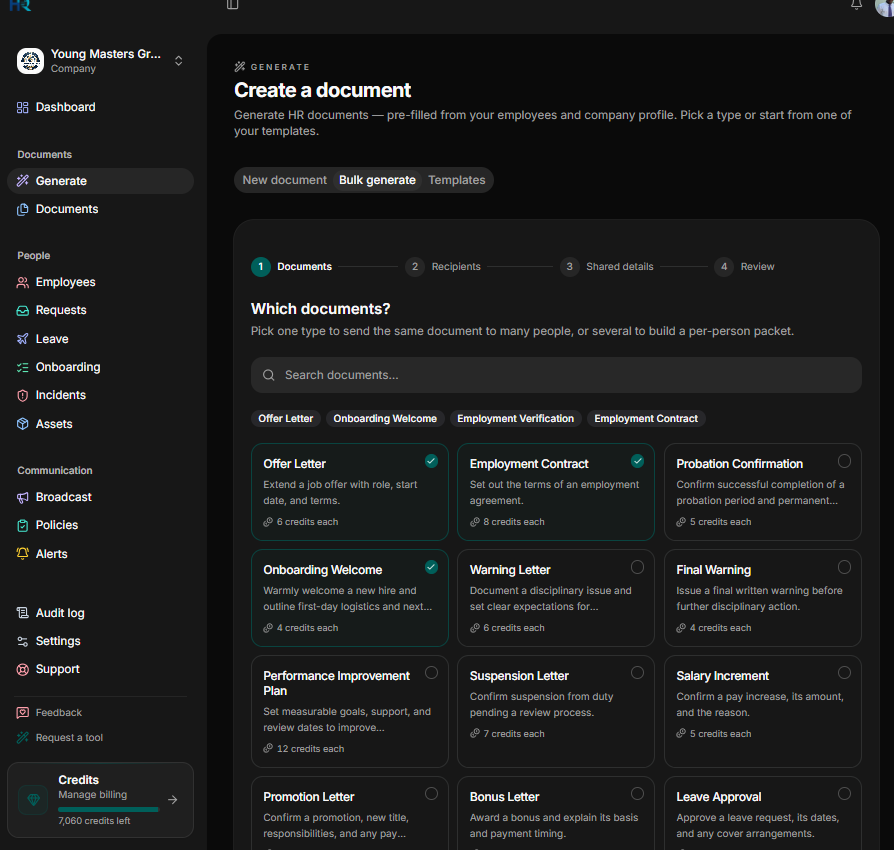894x850 pixels.
Task: Click the Audit log scroll icon
Action: tap(22, 613)
